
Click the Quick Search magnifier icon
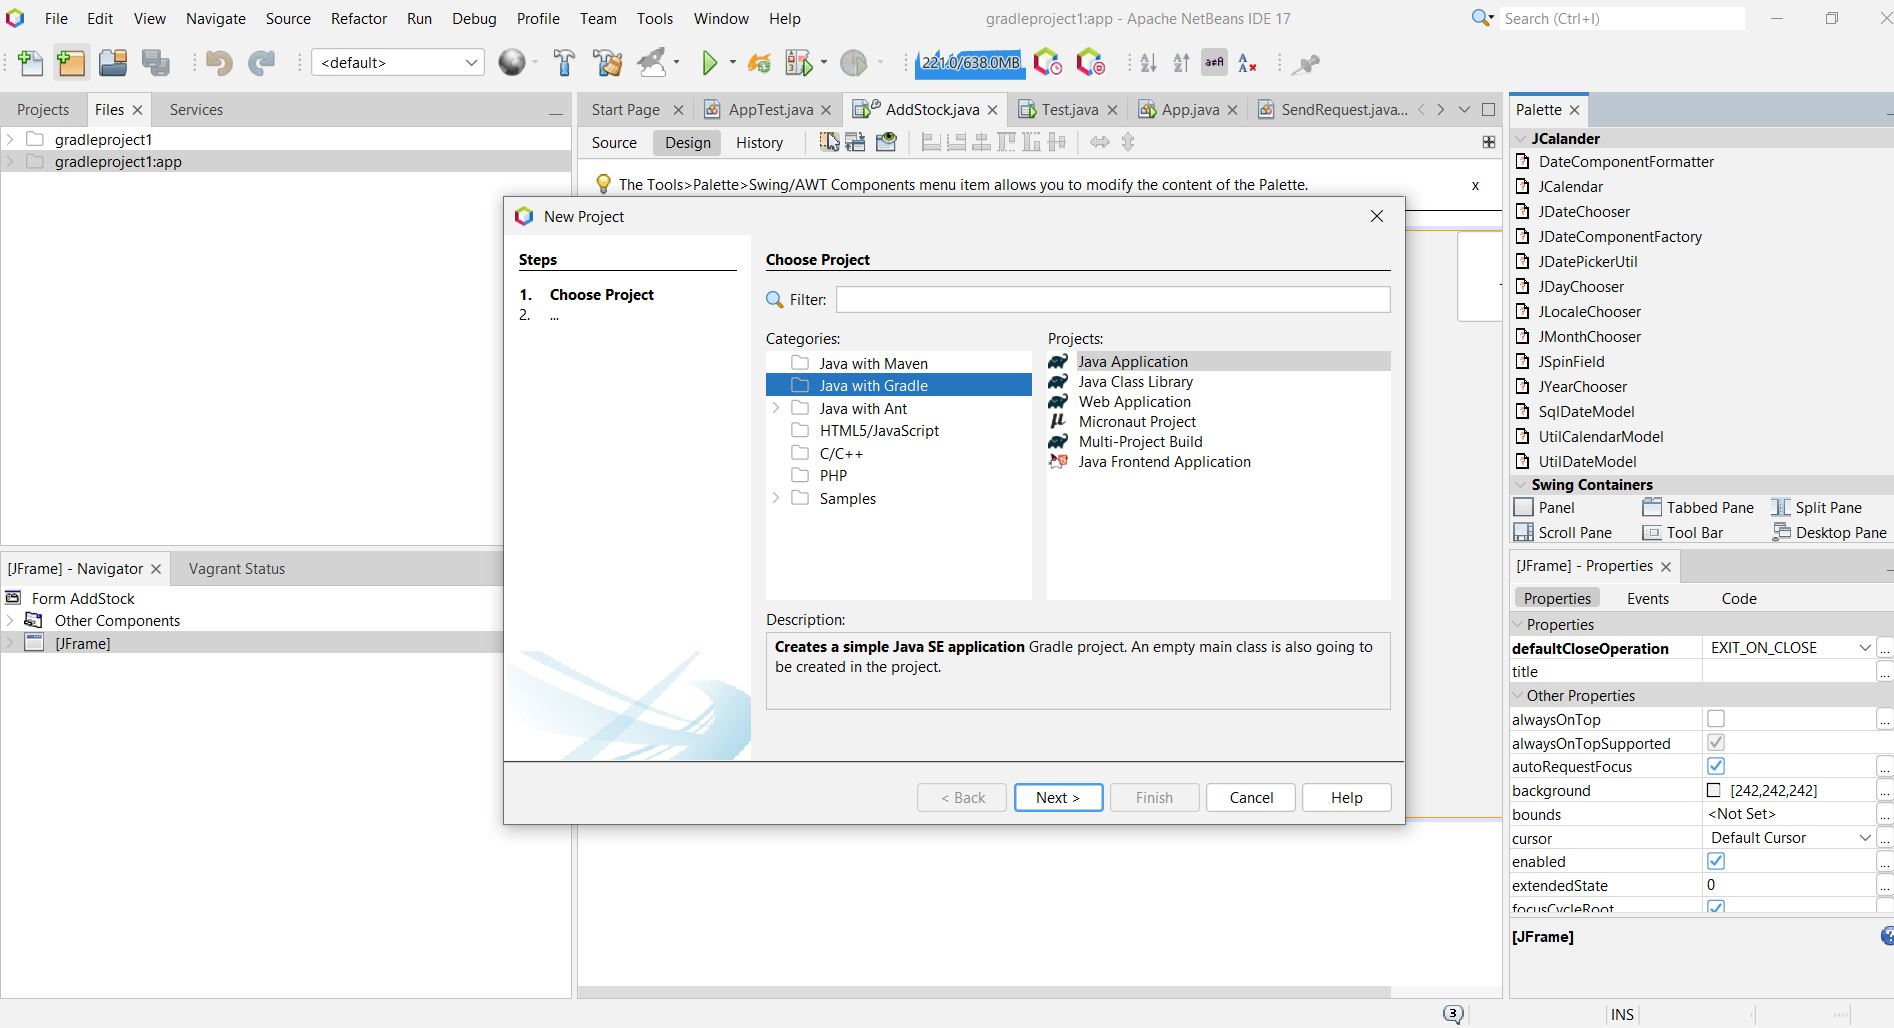click(1482, 18)
